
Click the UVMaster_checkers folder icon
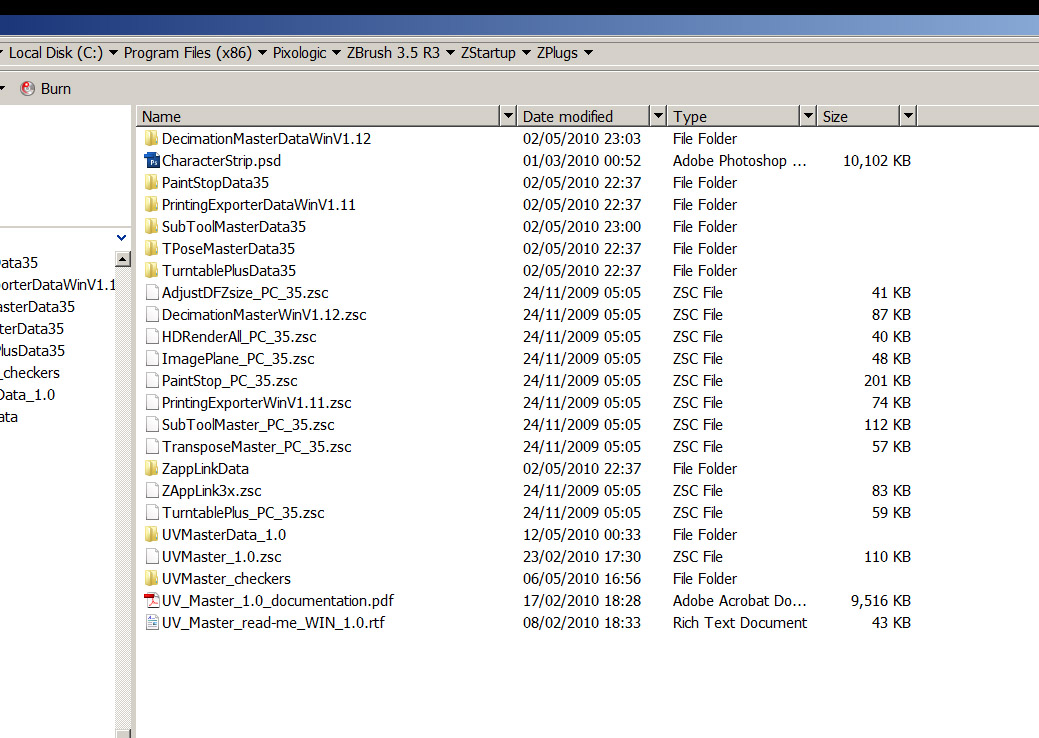tap(151, 578)
